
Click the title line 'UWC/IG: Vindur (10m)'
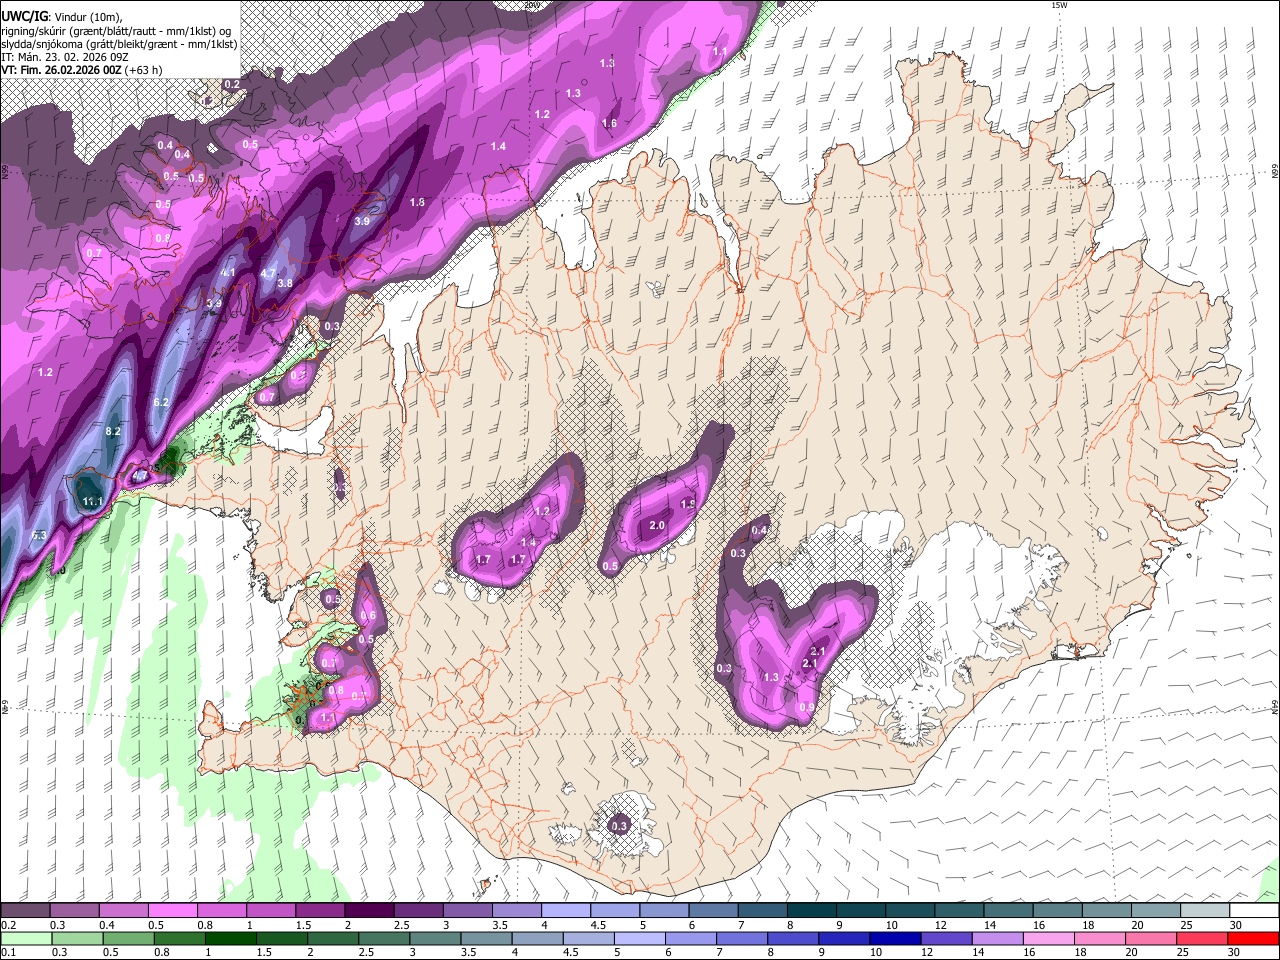coord(61,16)
